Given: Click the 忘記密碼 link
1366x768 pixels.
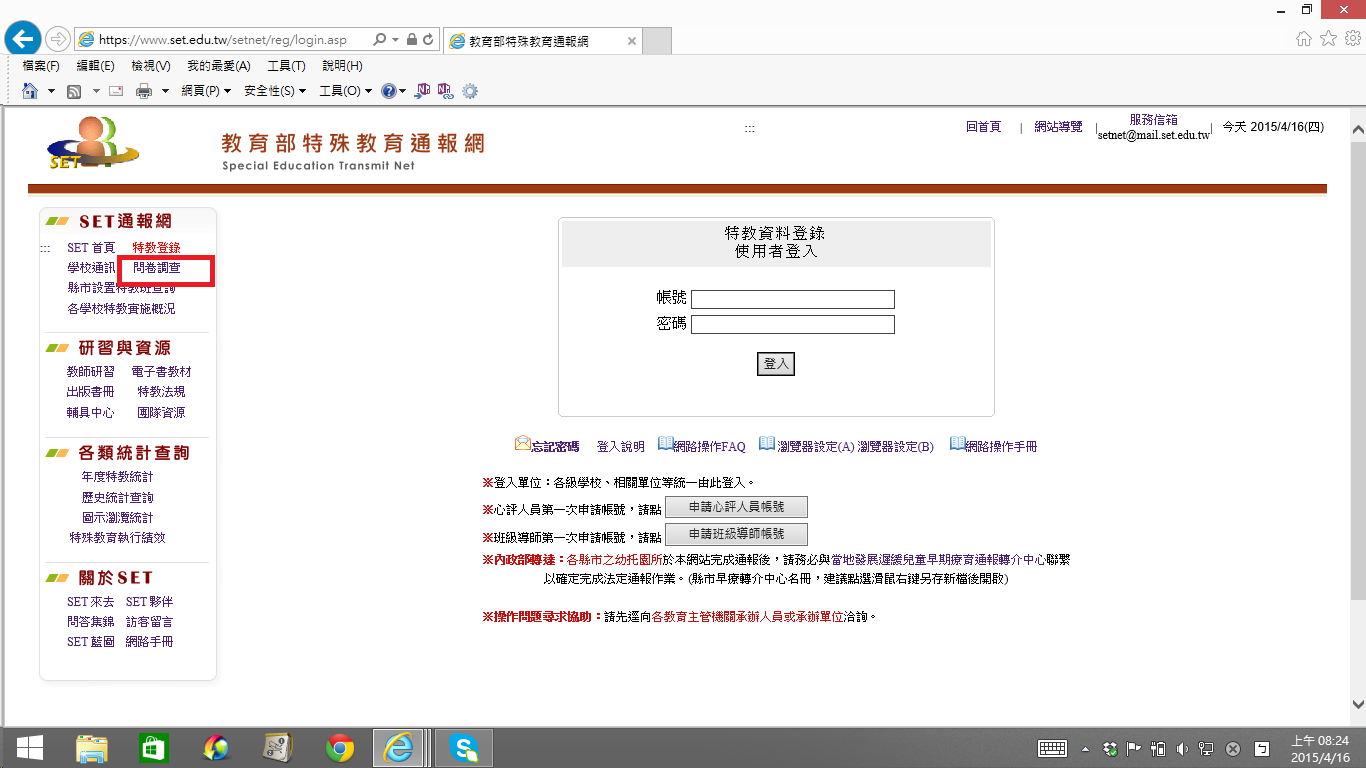Looking at the screenshot, I should point(555,447).
